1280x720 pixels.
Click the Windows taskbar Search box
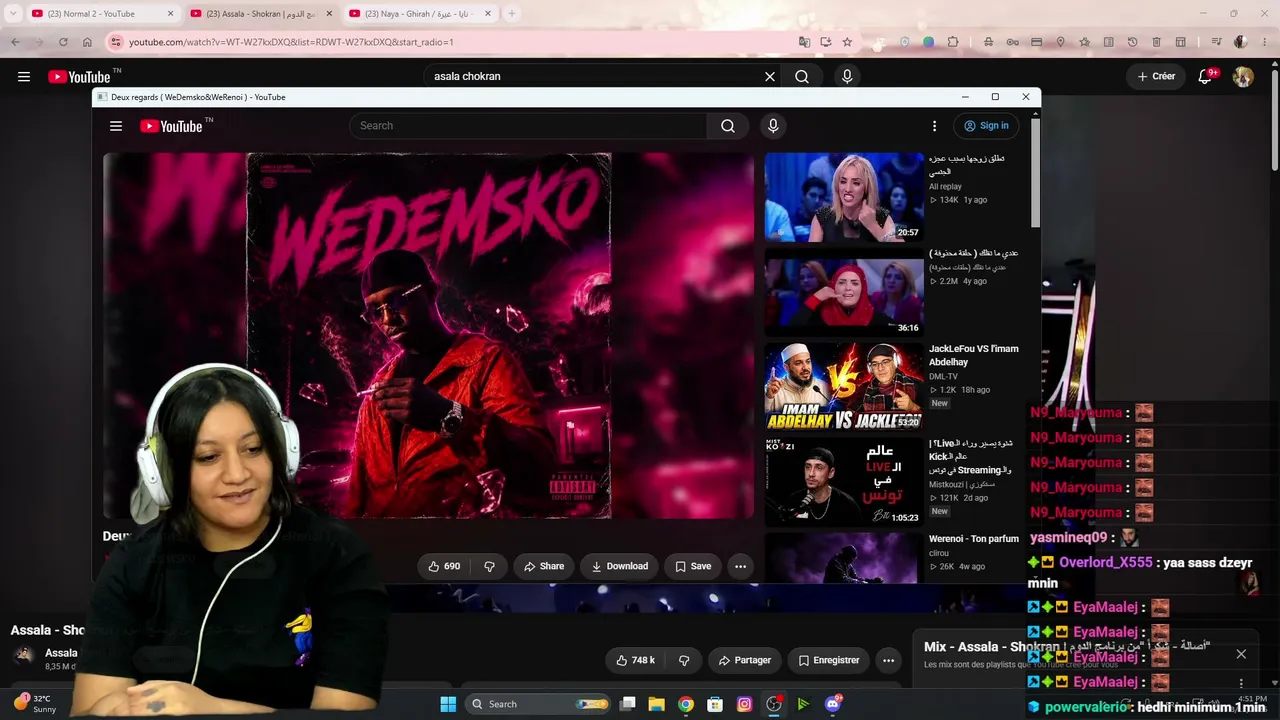coord(540,704)
